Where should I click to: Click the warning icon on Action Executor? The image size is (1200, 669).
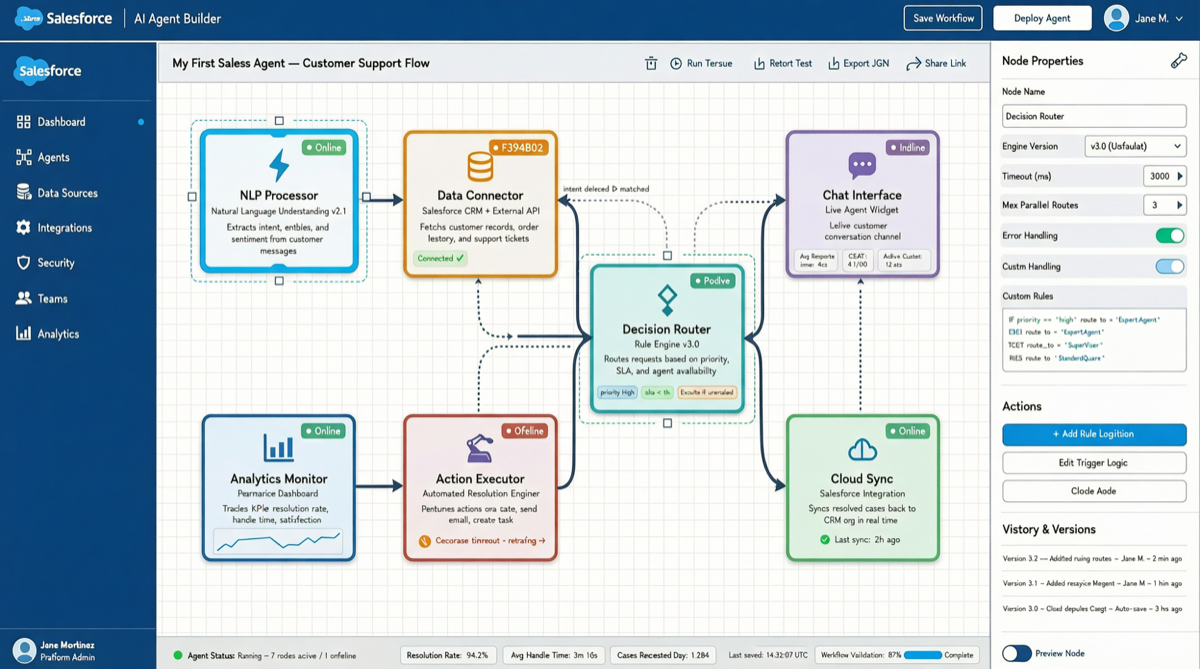424,541
